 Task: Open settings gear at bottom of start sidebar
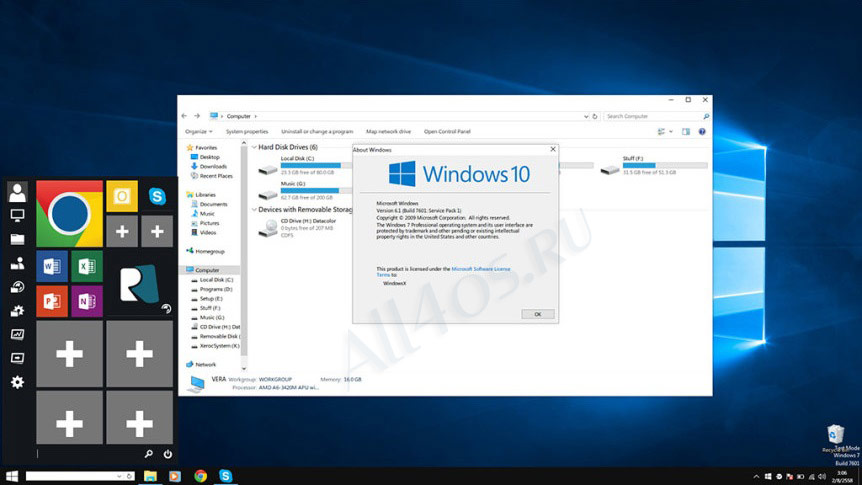tap(17, 382)
